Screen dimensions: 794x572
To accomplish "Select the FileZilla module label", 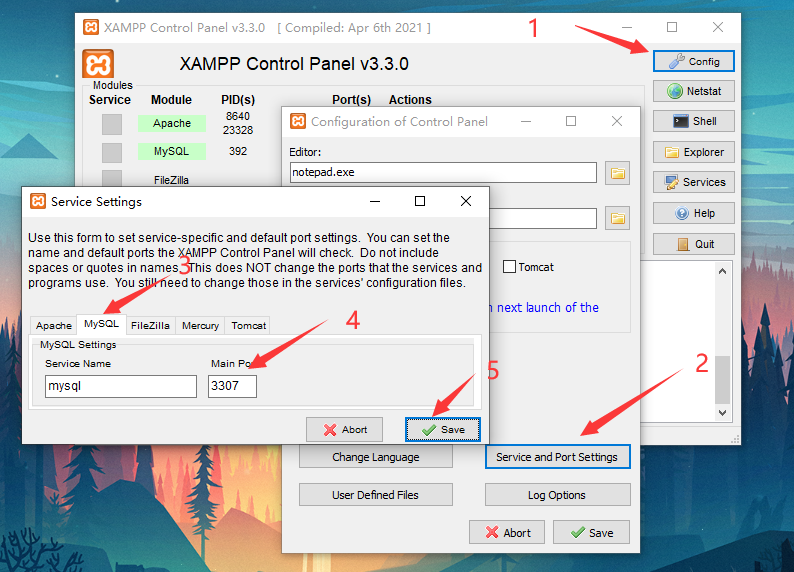I will [171, 180].
